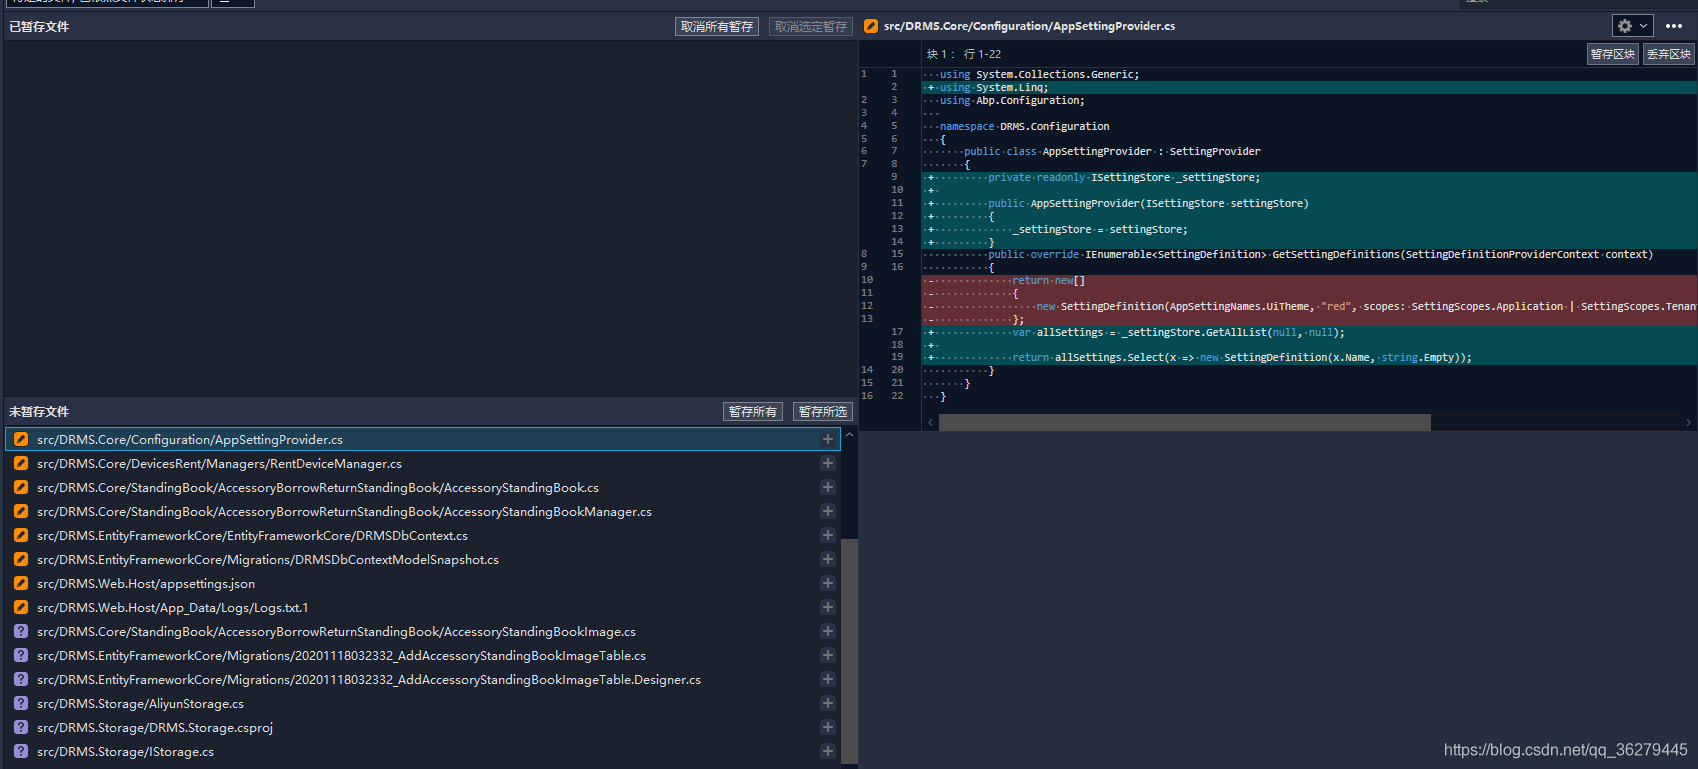Click left arrow of diff horizontal scrollbar

tap(931, 423)
